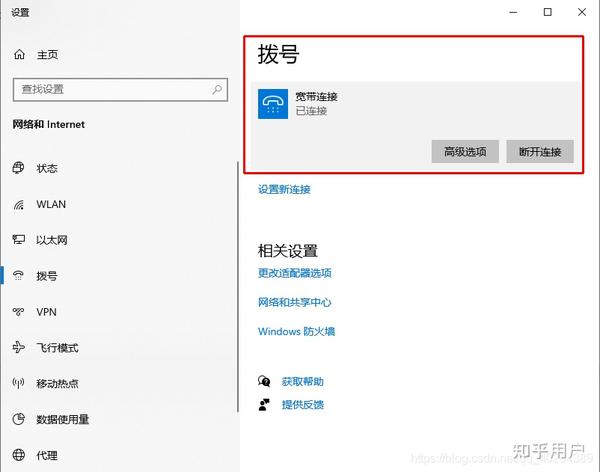Go to the 以太网 settings page
Screen dimensions: 600x472
point(52,240)
